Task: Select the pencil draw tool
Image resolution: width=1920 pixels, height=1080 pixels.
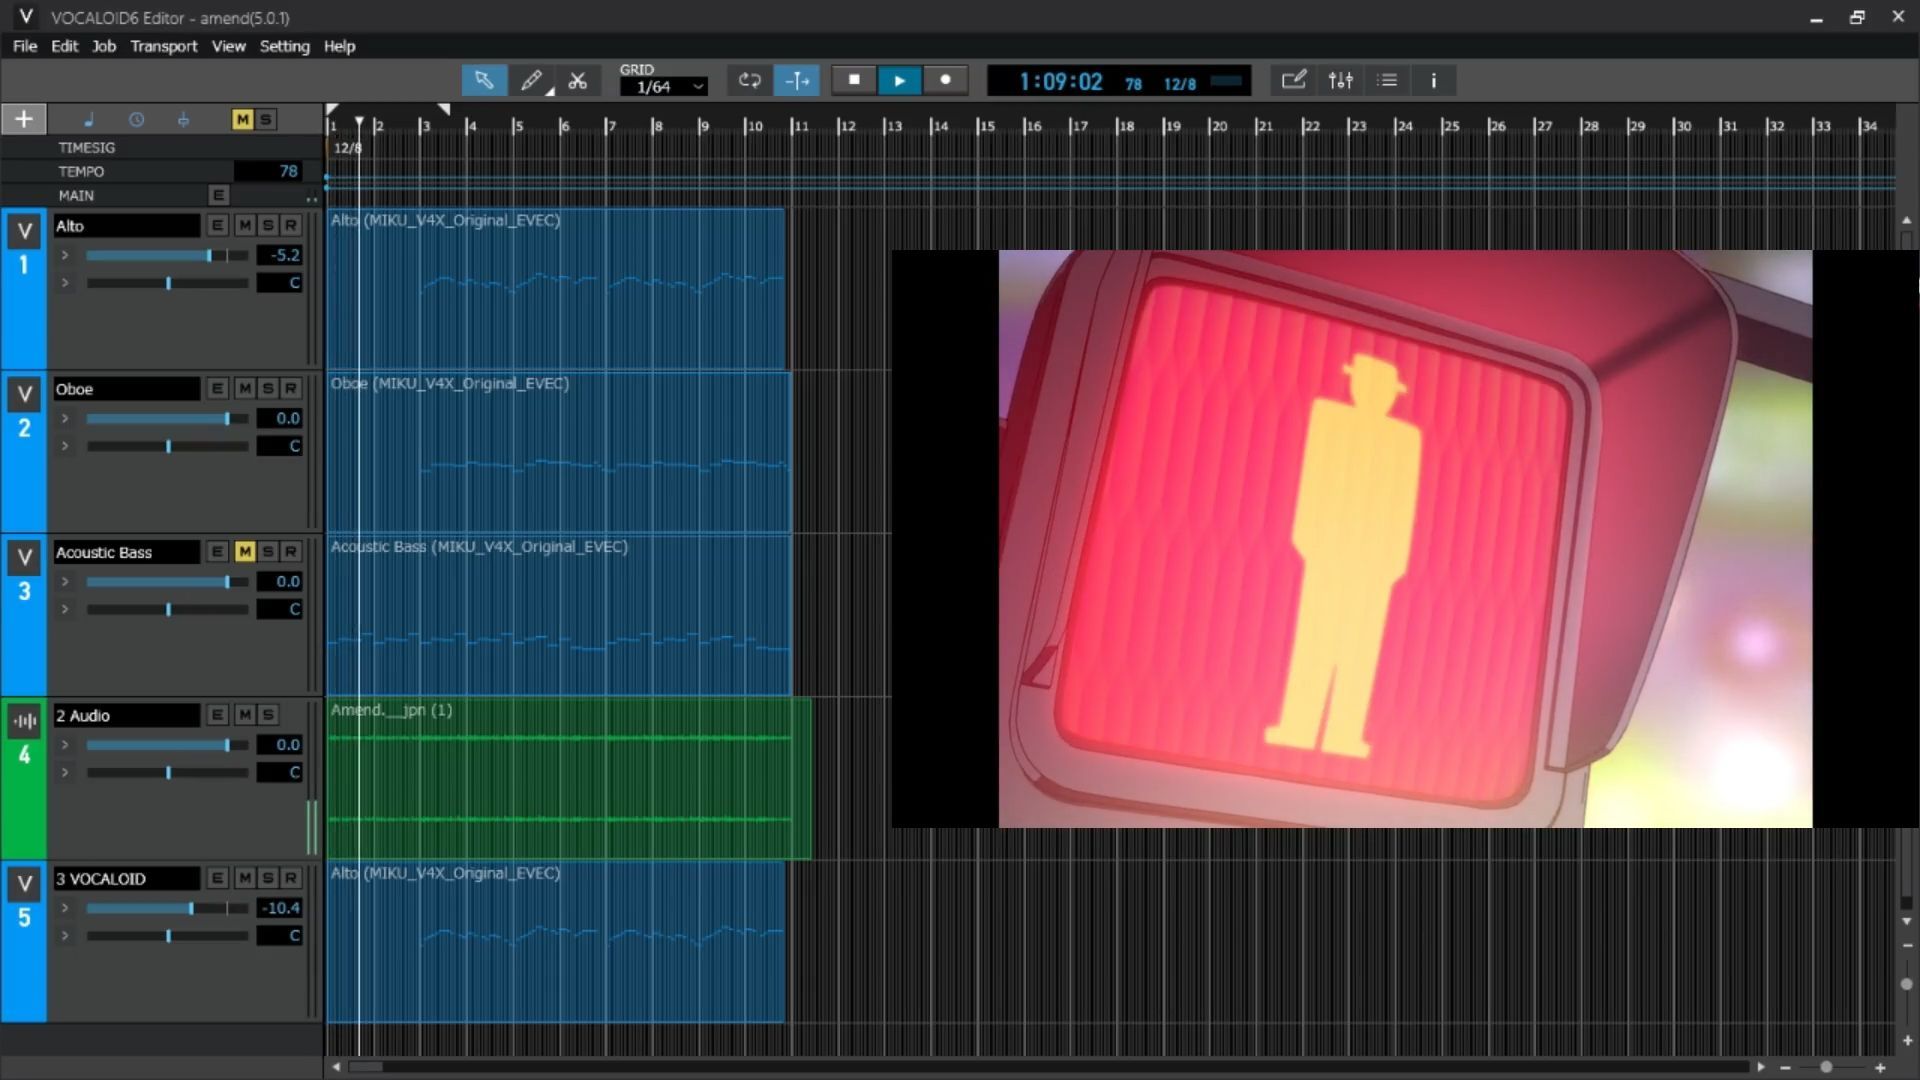Action: pos(531,81)
